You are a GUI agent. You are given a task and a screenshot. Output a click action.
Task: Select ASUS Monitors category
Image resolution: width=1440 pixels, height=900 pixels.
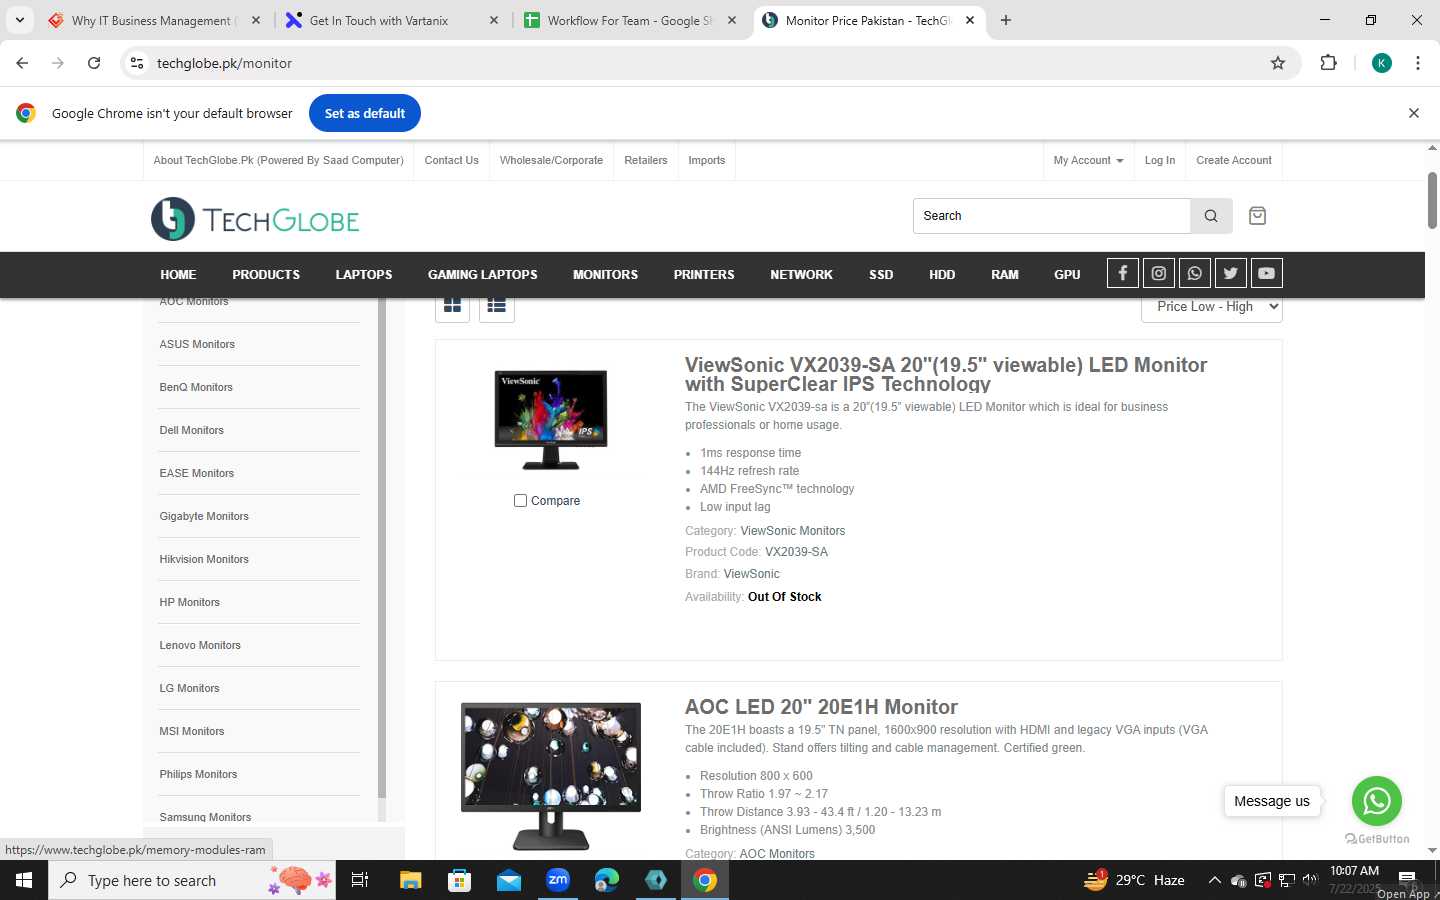coord(197,344)
